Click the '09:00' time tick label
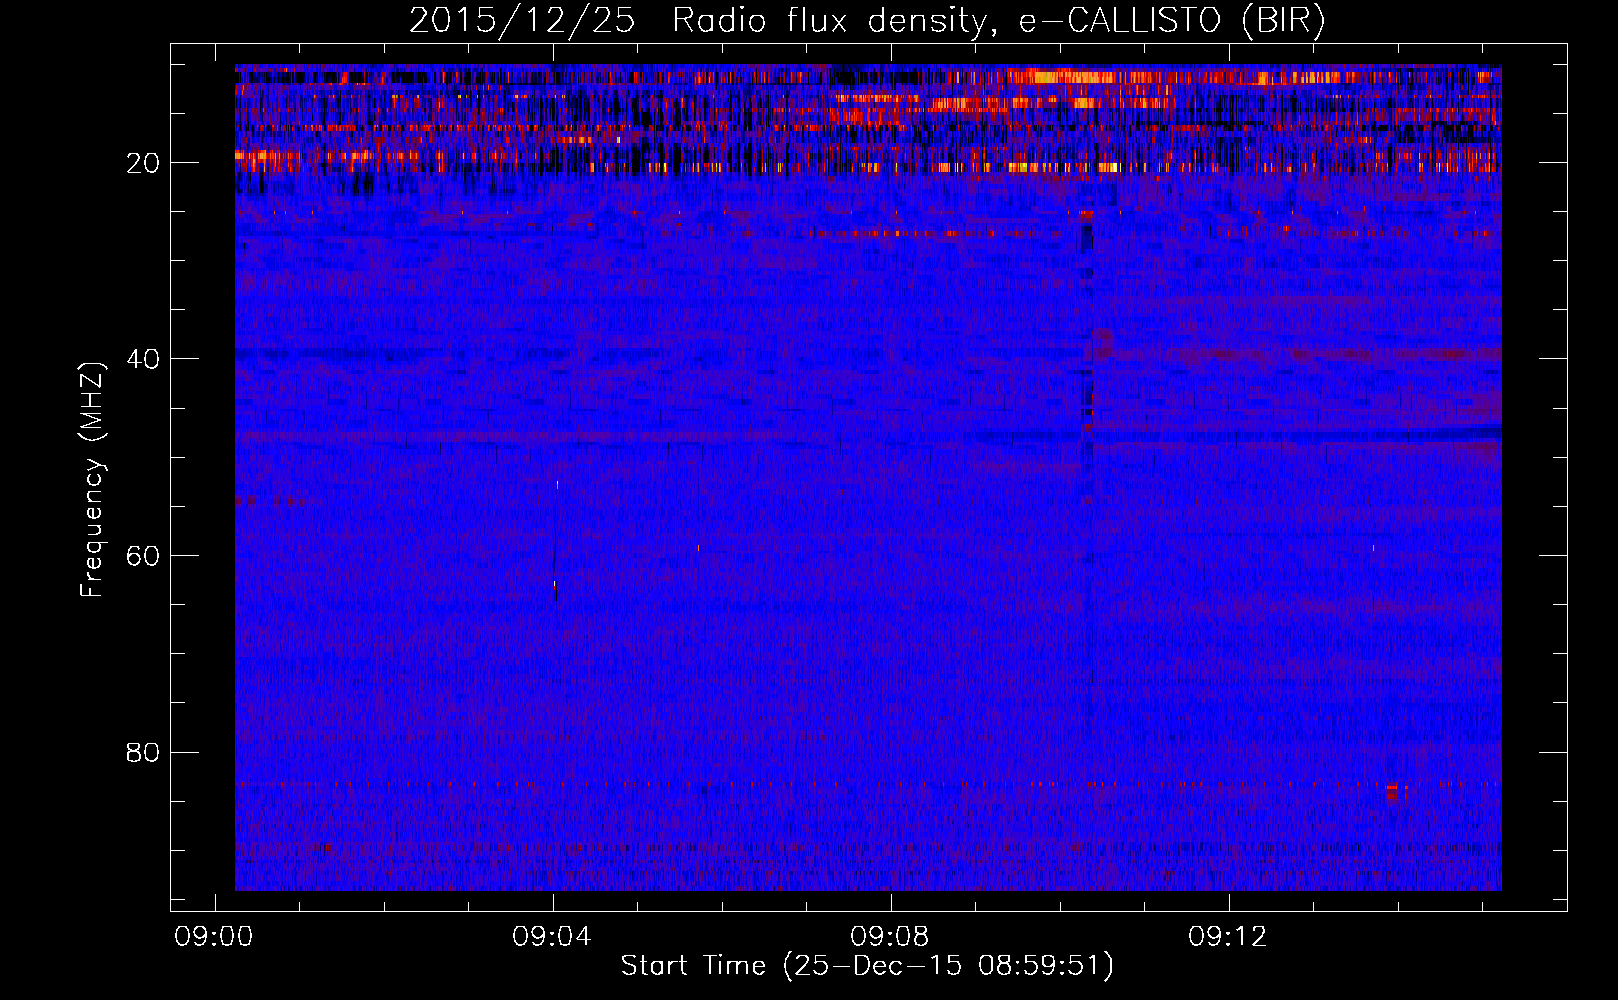1618x1000 pixels. pyautogui.click(x=214, y=937)
